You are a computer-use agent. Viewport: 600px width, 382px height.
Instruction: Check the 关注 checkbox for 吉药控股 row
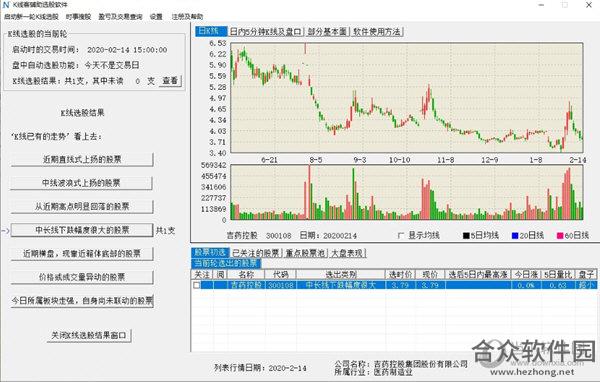(x=196, y=285)
